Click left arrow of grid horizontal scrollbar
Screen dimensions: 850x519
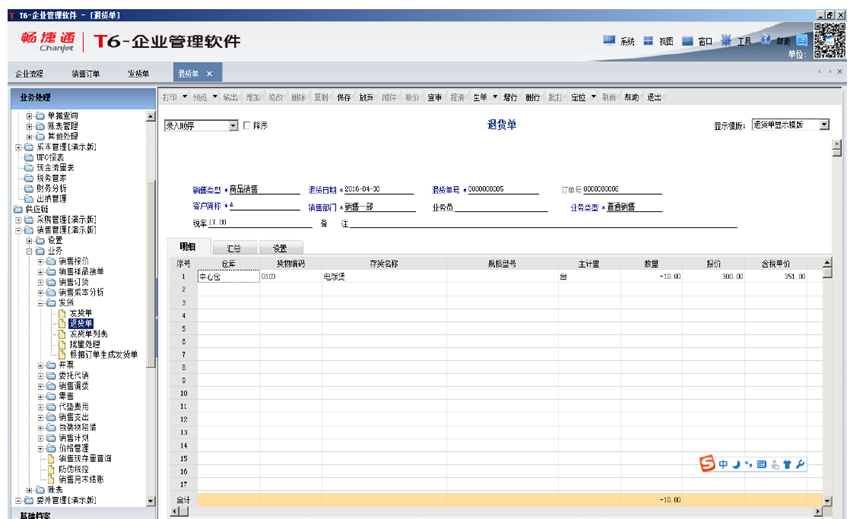[x=175, y=511]
